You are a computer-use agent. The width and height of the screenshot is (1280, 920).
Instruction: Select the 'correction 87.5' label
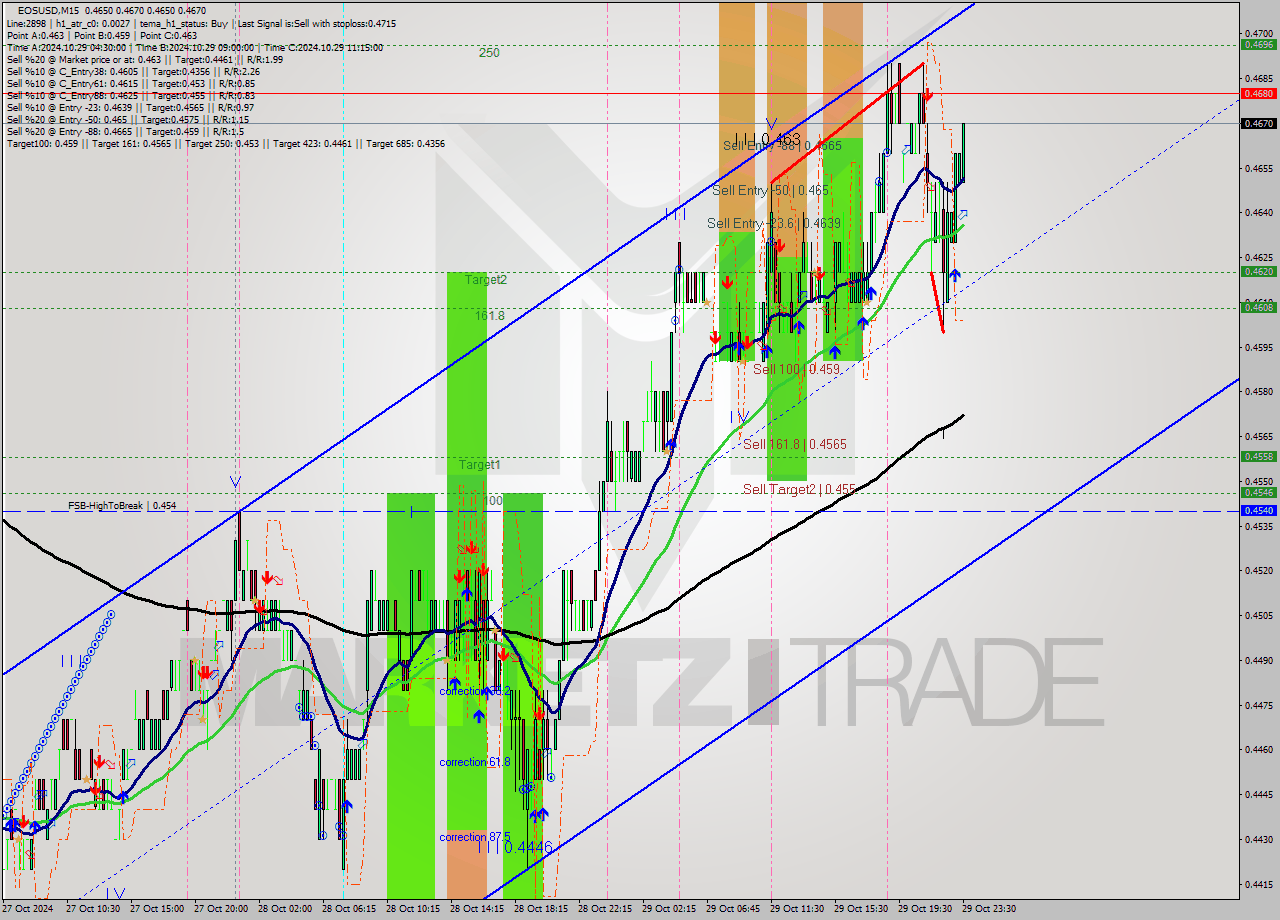click(475, 837)
